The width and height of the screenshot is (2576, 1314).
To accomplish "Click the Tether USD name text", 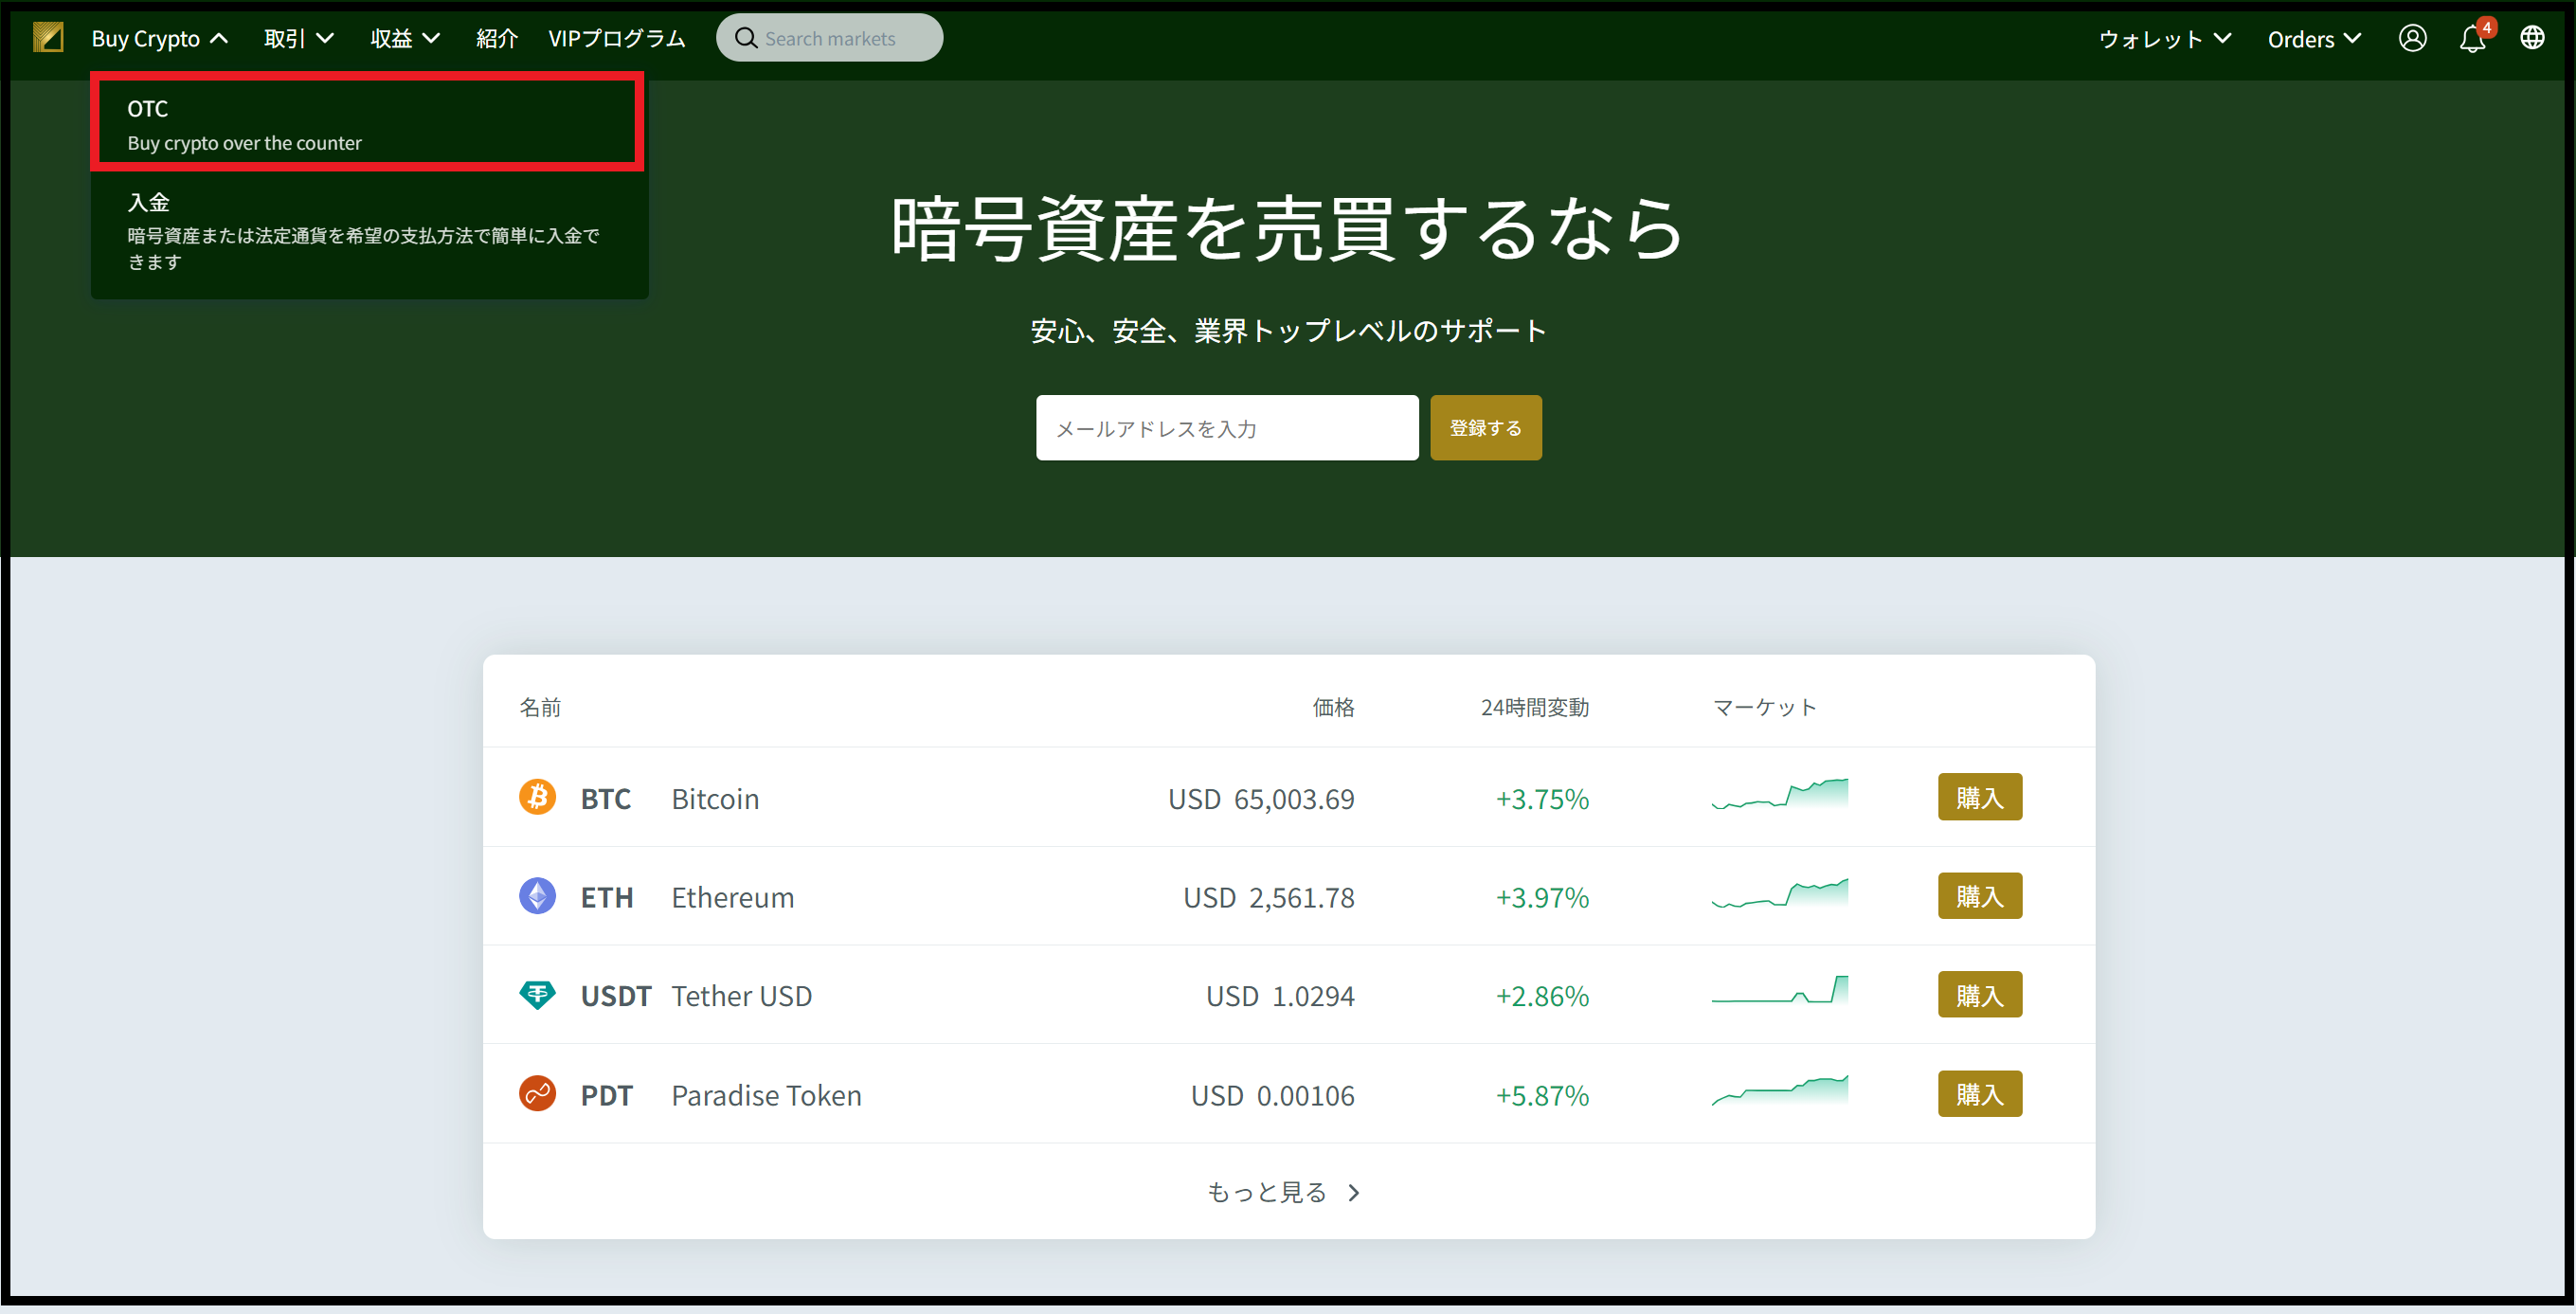I will 741,997.
